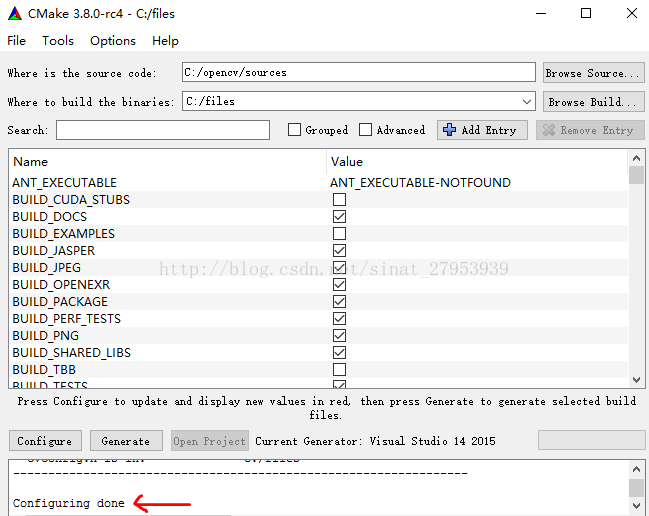This screenshot has width=649, height=516.
Task: Enable the Advanced checkbox
Action: [365, 130]
